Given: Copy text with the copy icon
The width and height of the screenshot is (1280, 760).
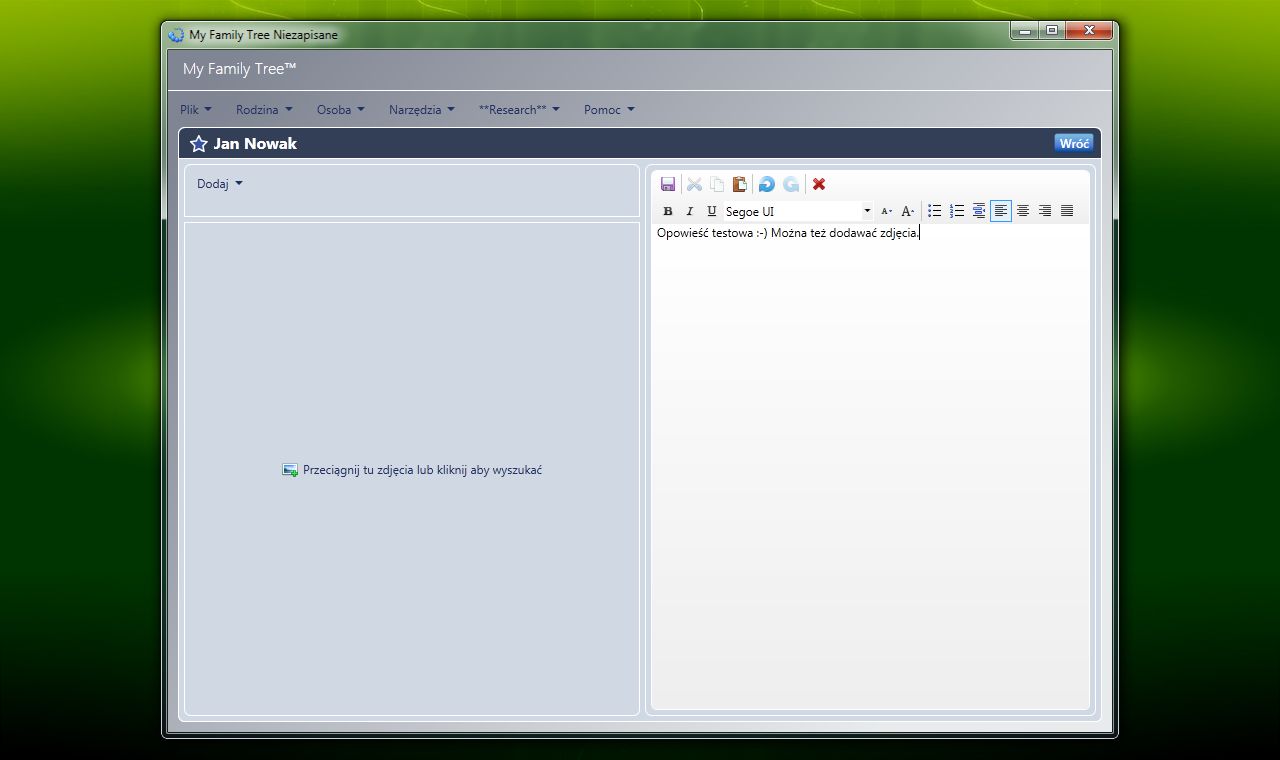Looking at the screenshot, I should pos(717,184).
